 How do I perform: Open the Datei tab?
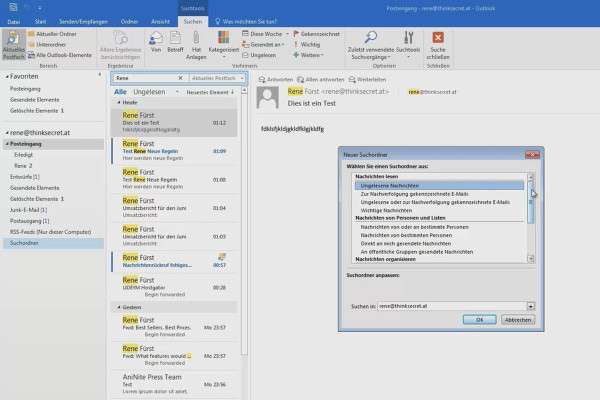click(x=14, y=22)
